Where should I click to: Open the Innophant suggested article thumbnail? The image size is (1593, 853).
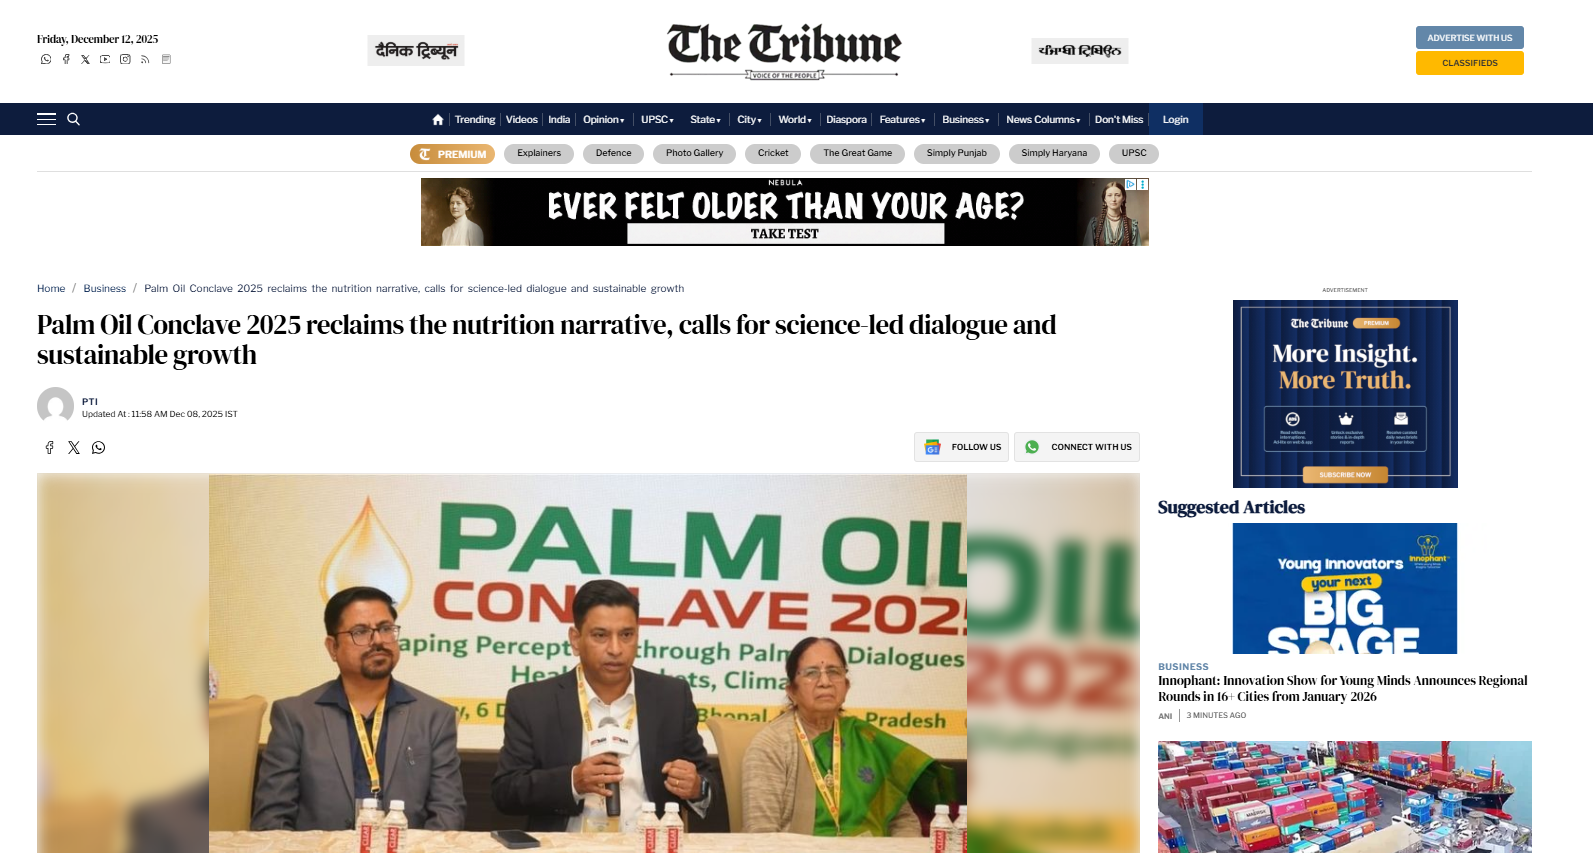click(x=1344, y=588)
